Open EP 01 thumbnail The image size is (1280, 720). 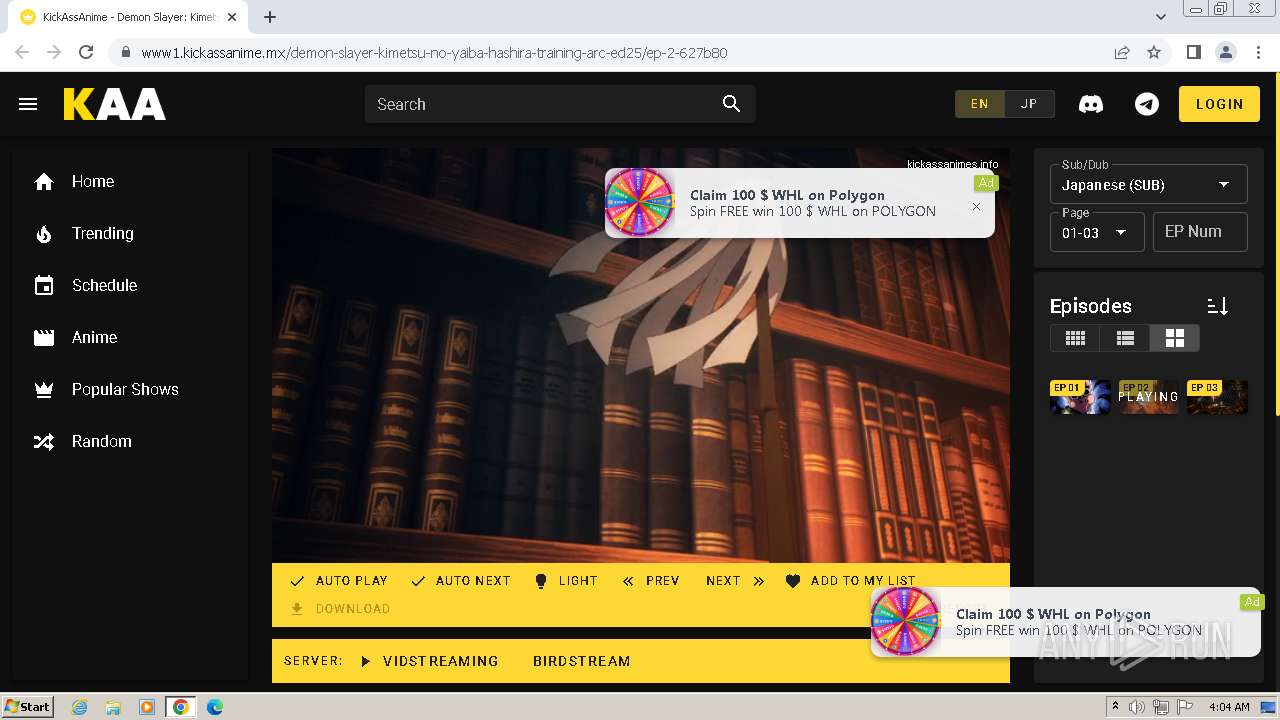pyautogui.click(x=1080, y=396)
